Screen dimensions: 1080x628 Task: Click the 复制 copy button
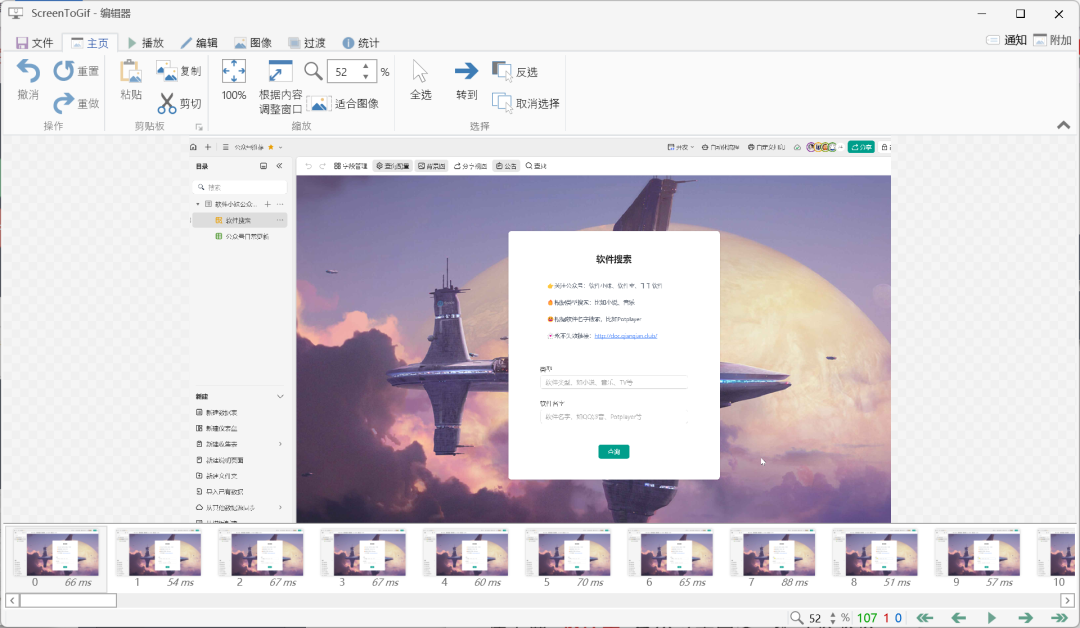(x=178, y=71)
